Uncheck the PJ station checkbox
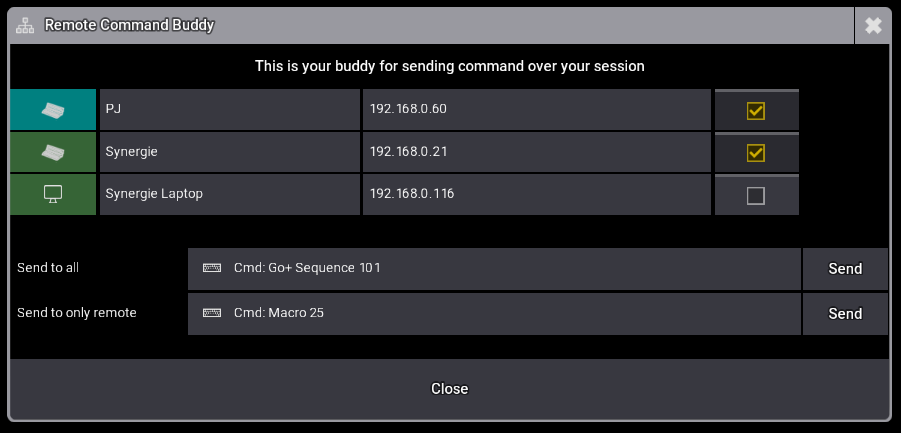This screenshot has width=901, height=433. [x=756, y=111]
